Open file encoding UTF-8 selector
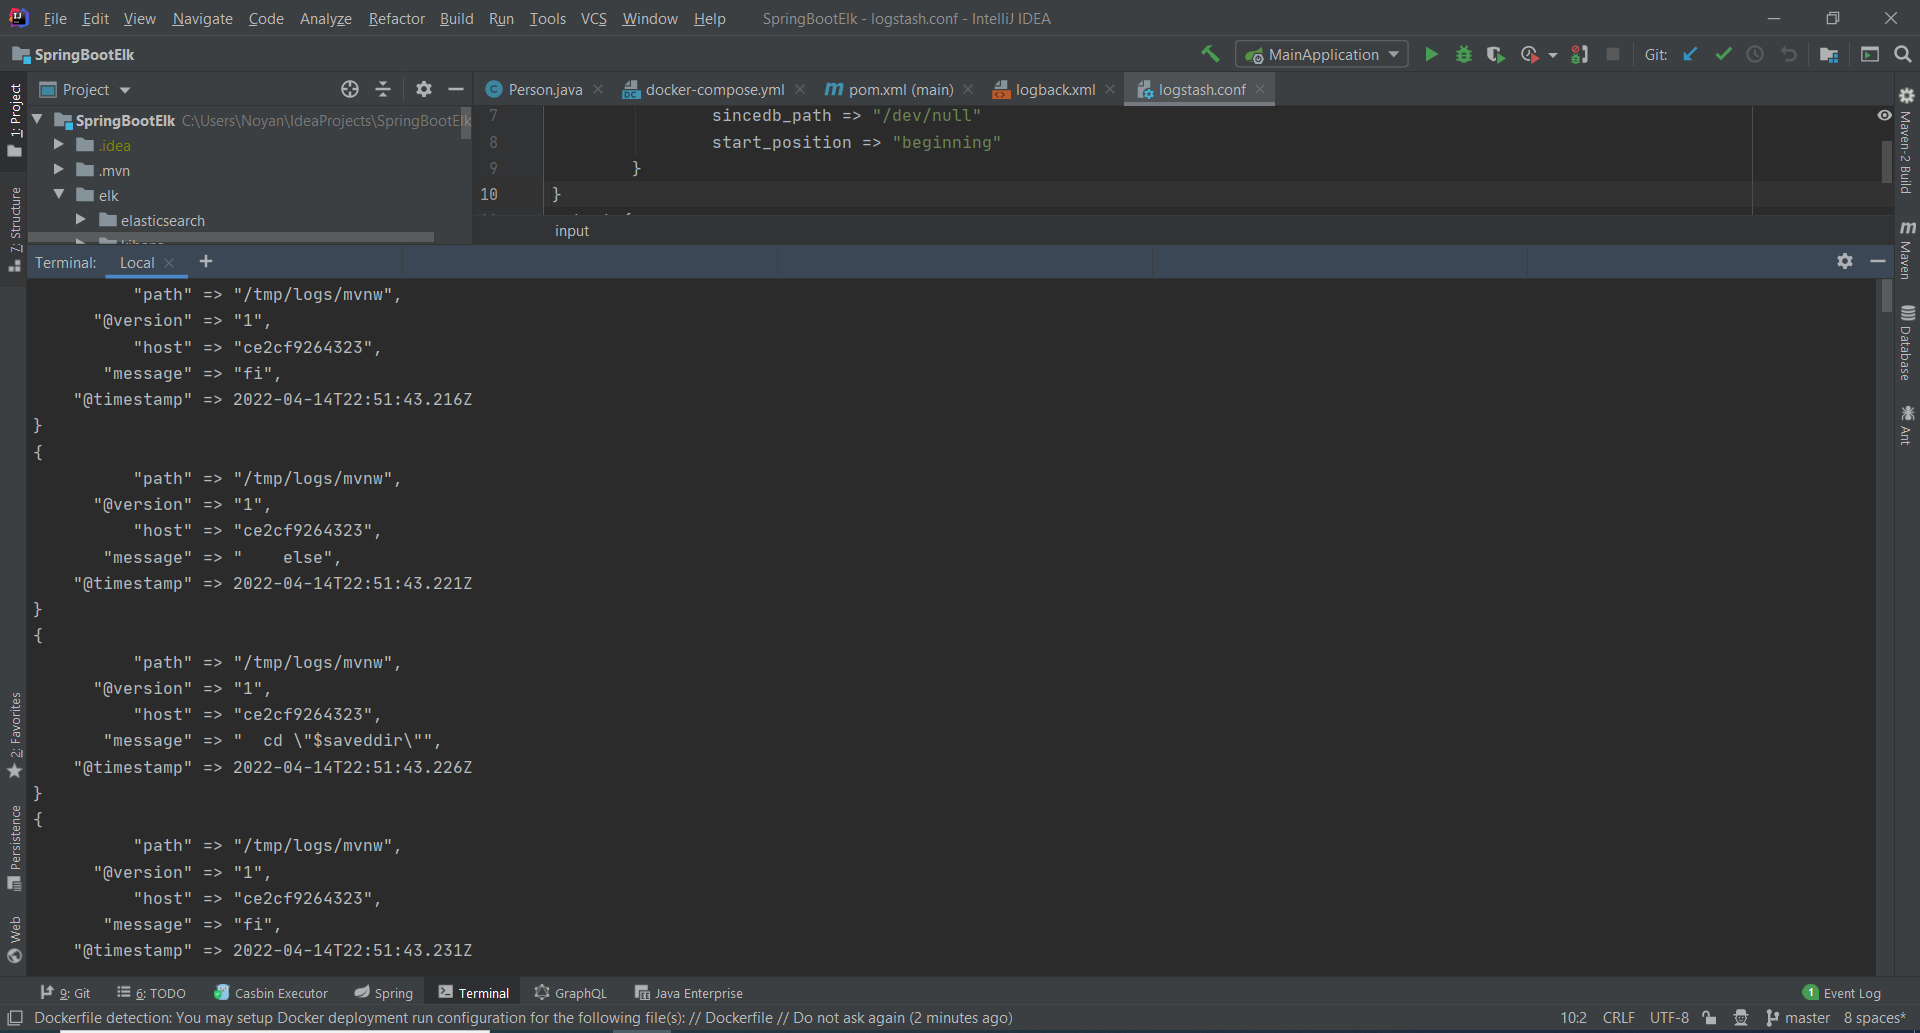 [x=1669, y=1018]
